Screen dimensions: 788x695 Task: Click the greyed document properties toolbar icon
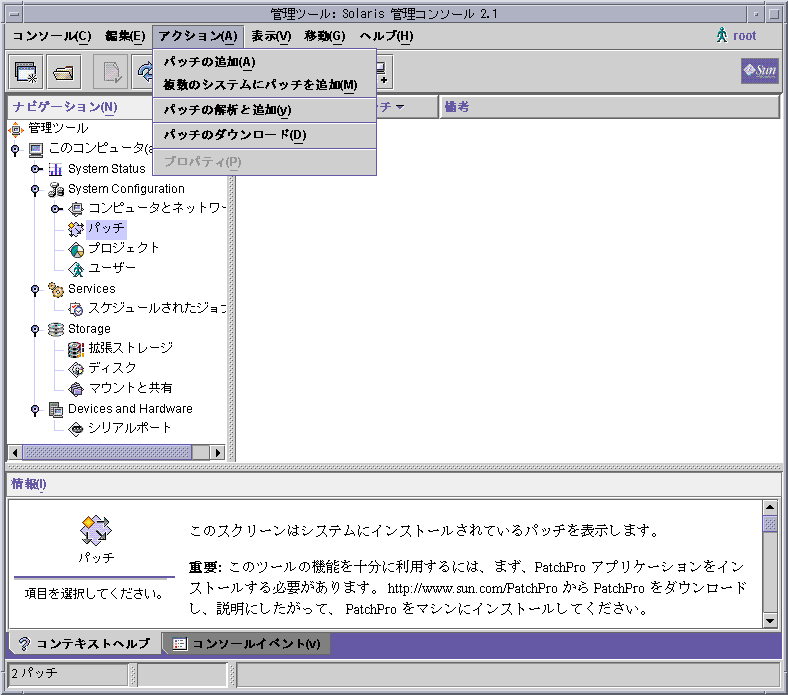pyautogui.click(x=111, y=72)
